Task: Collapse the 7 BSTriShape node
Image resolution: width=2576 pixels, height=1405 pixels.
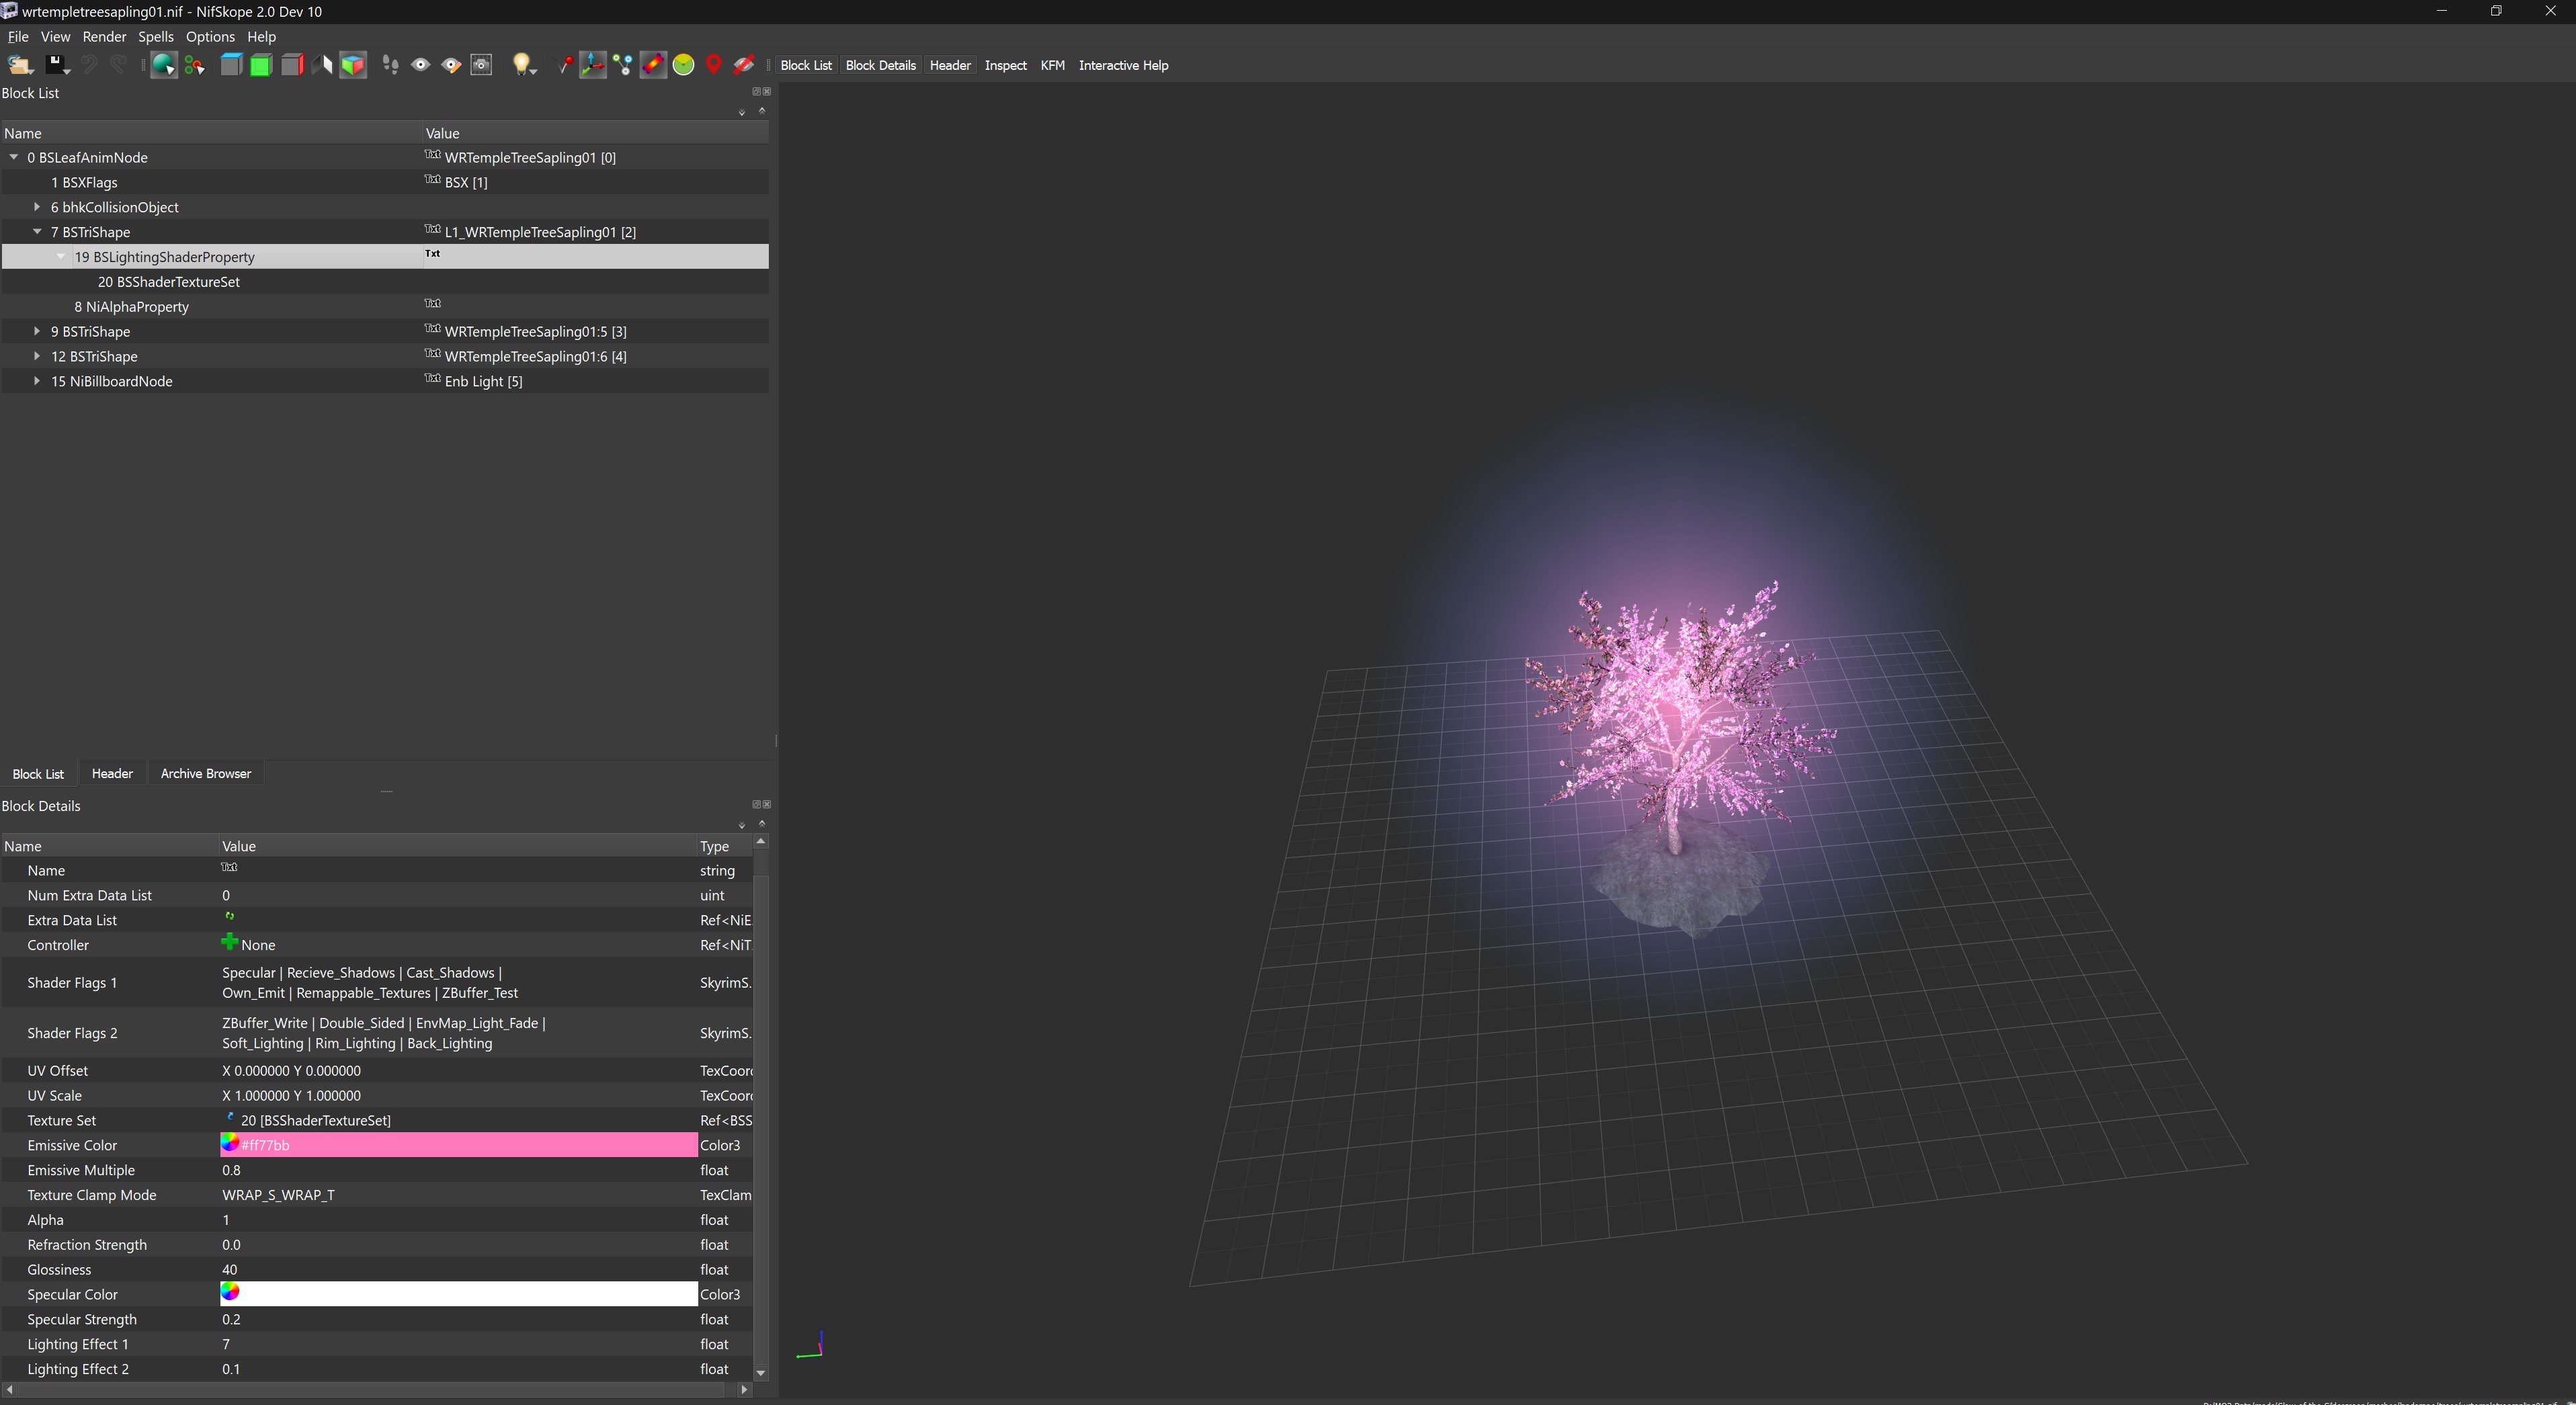Action: pos(37,232)
